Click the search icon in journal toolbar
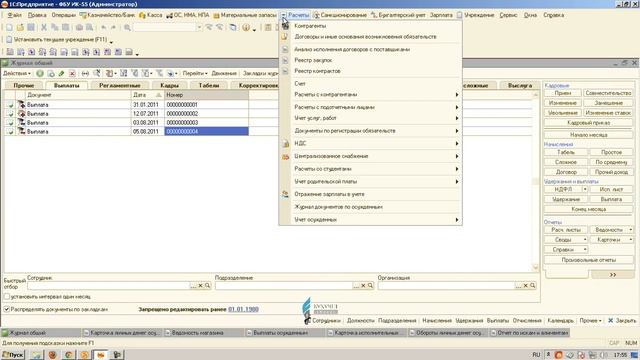Viewport: 640px width, 360px height. pyautogui.click(x=97, y=73)
